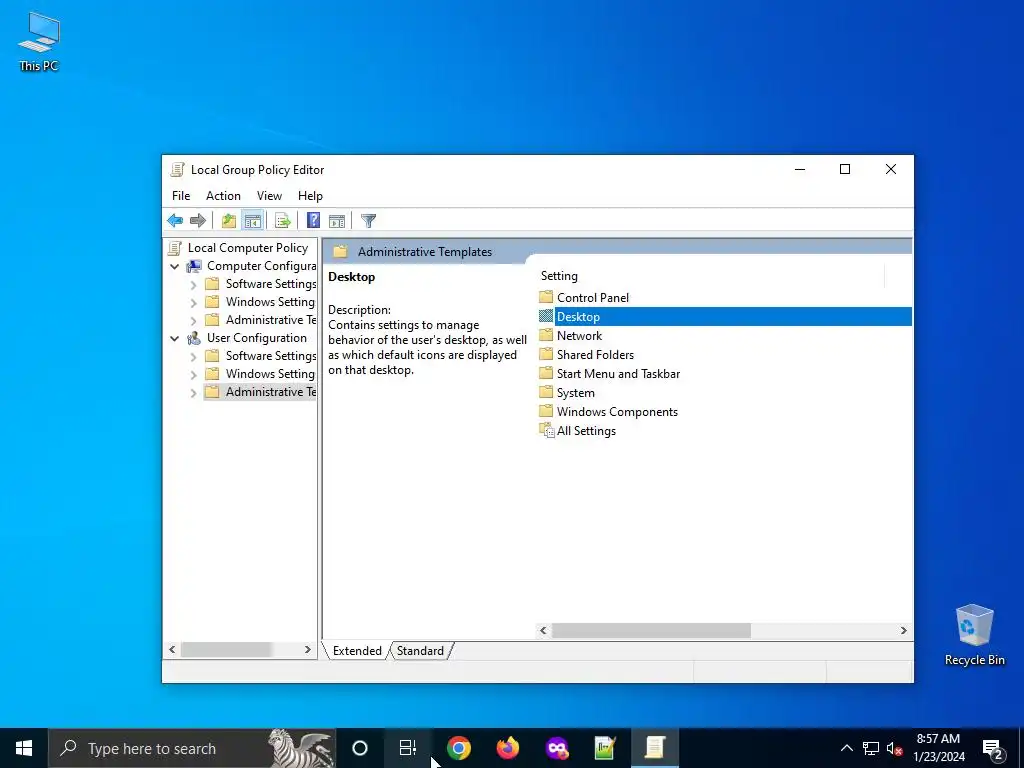Open the Action menu
The height and width of the screenshot is (768, 1024).
[x=223, y=196]
